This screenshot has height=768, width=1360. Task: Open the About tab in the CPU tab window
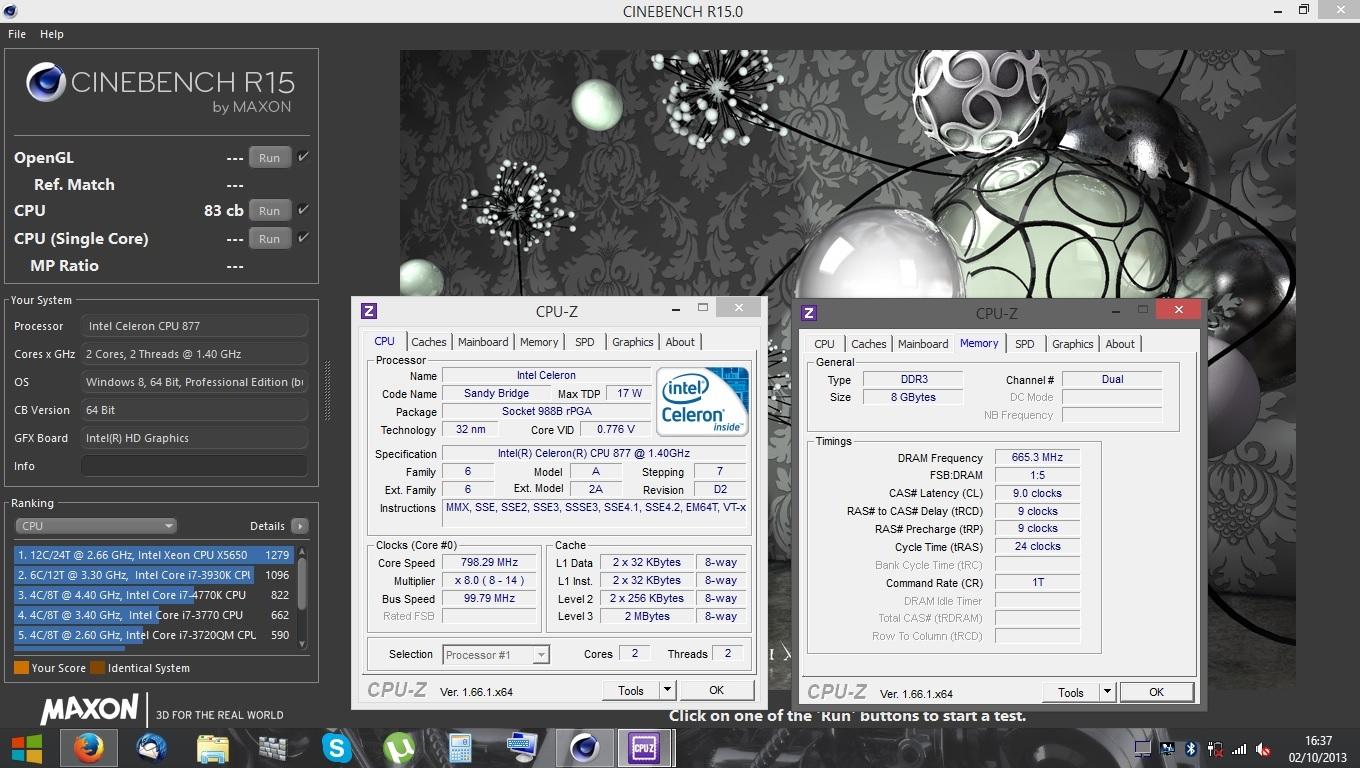680,342
